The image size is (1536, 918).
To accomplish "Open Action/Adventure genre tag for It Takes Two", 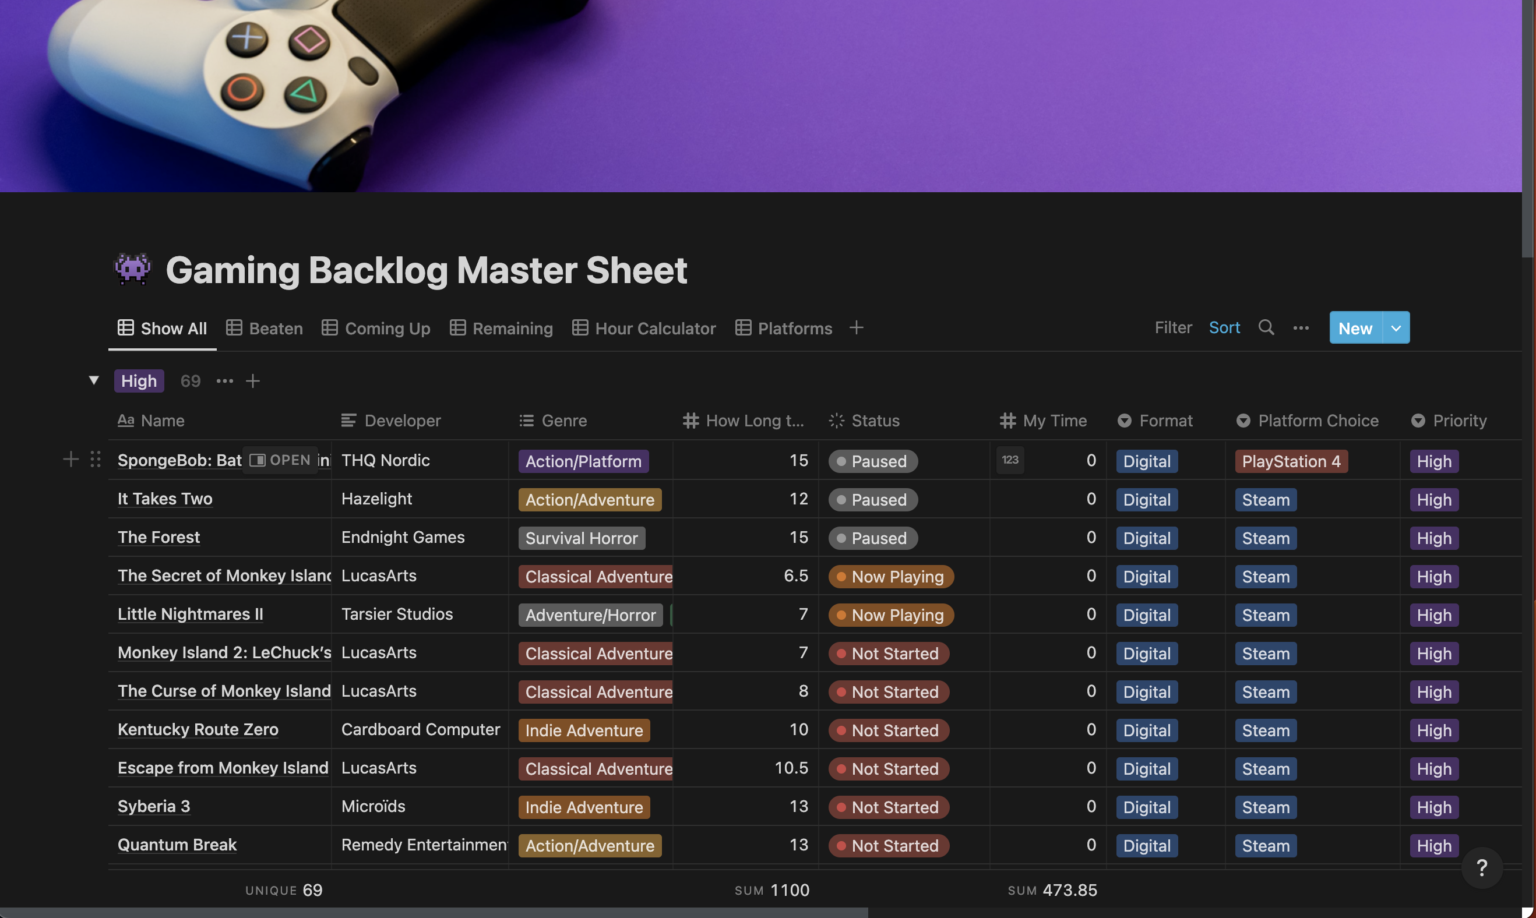I will [590, 500].
